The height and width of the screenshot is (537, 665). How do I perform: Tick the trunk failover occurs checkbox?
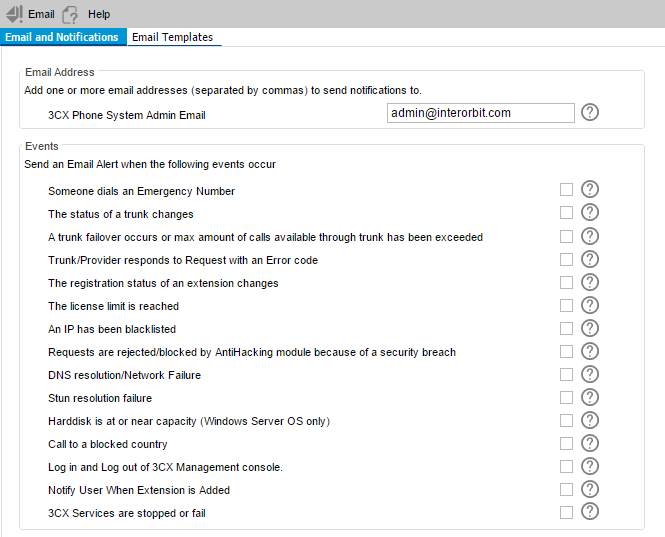click(566, 236)
